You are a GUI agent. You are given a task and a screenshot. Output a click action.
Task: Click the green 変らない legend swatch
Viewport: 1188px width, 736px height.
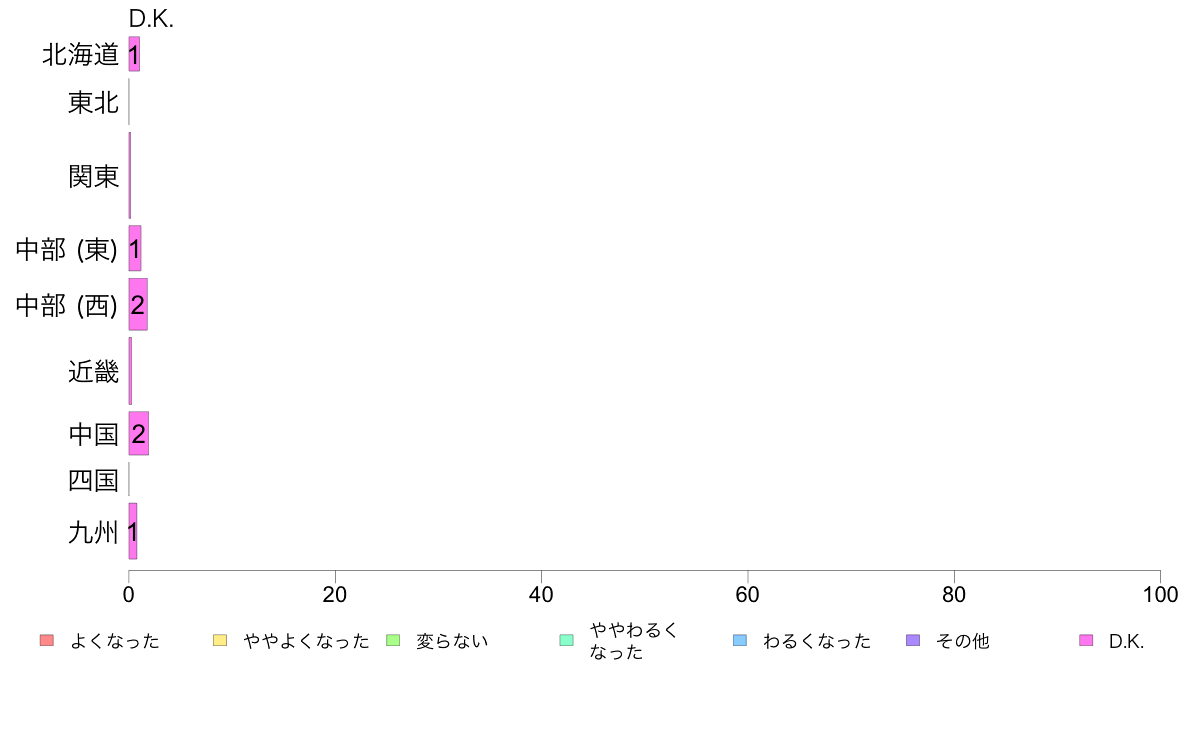tap(393, 640)
